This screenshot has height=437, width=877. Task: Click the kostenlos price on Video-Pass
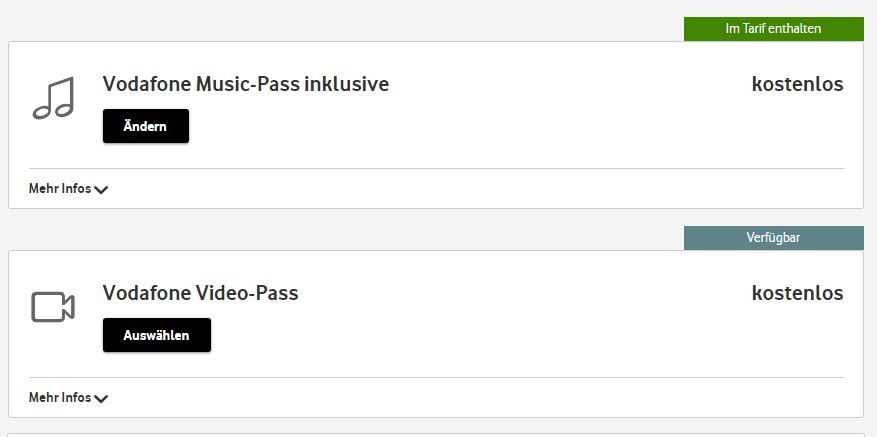(x=797, y=294)
